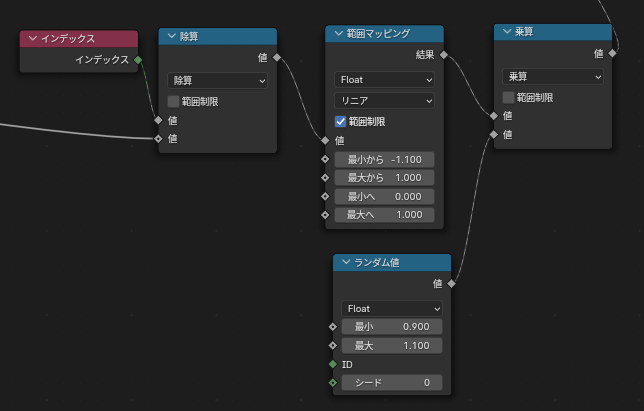Image resolution: width=644 pixels, height=411 pixels.
Task: Enable 範囲制限 checkbox in 除算 node
Action: click(174, 101)
